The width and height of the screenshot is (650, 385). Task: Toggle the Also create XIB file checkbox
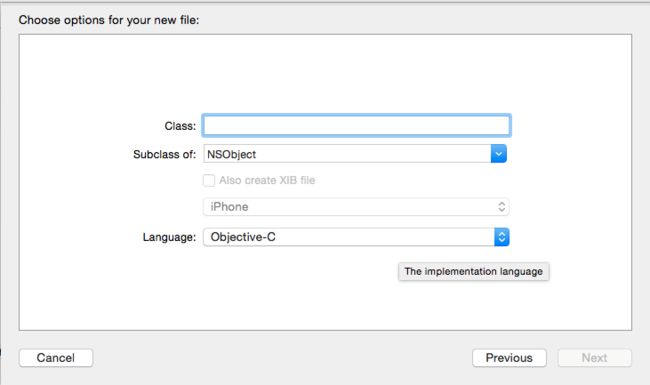[209, 180]
